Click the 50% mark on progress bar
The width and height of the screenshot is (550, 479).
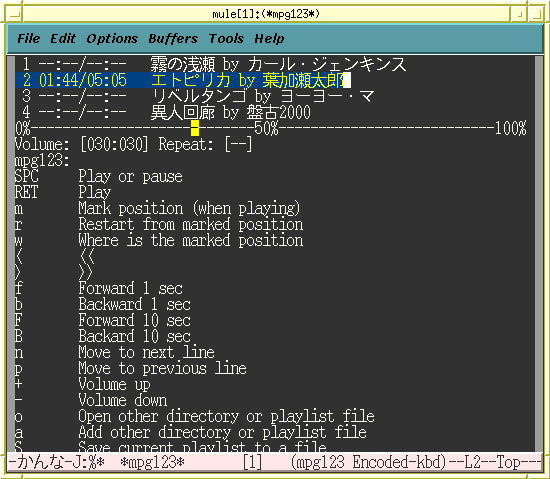click(266, 128)
